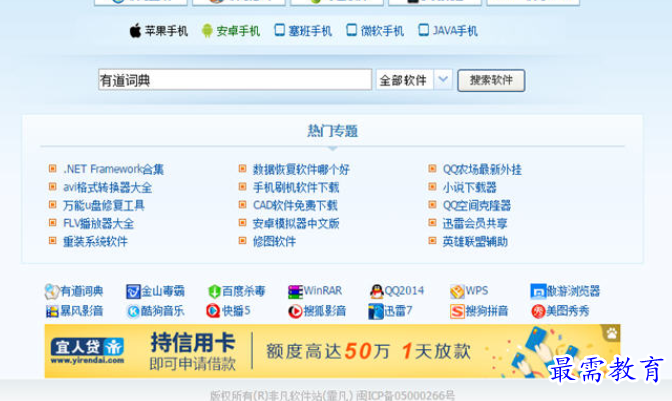This screenshot has width=672, height=401.
Task: Open the QQ农场最新外挂 link
Action: 482,169
